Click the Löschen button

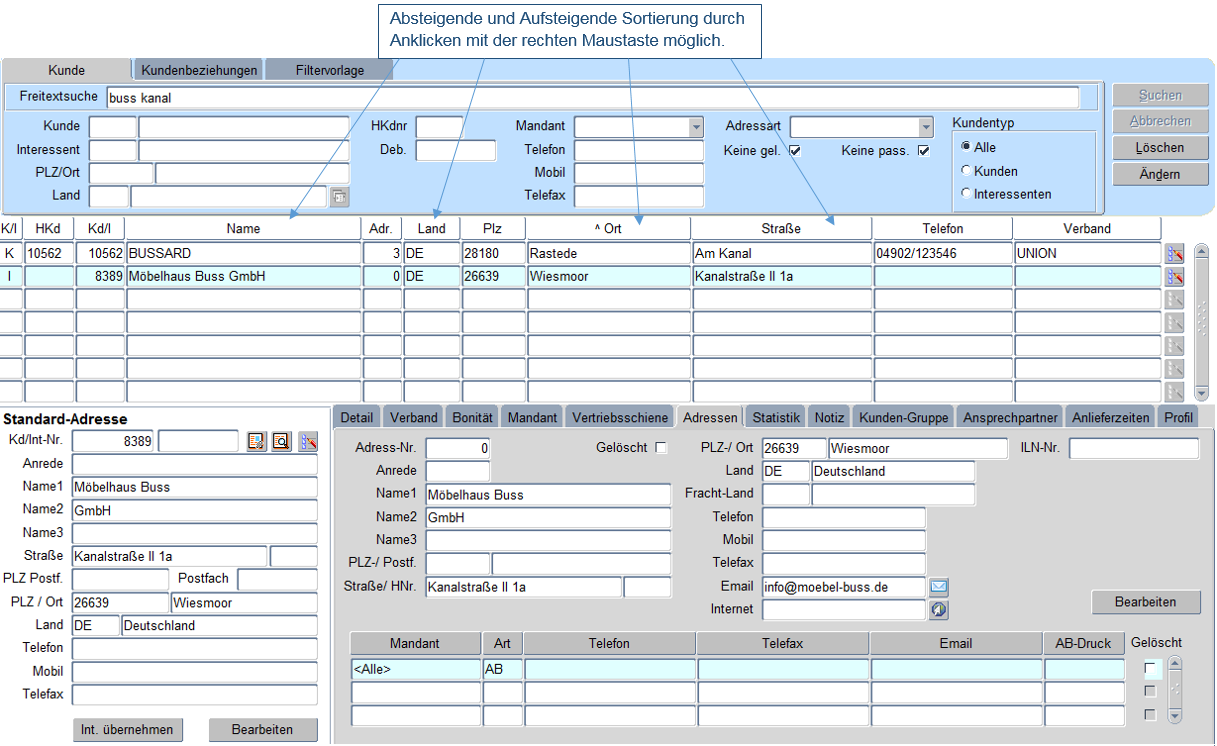1159,148
